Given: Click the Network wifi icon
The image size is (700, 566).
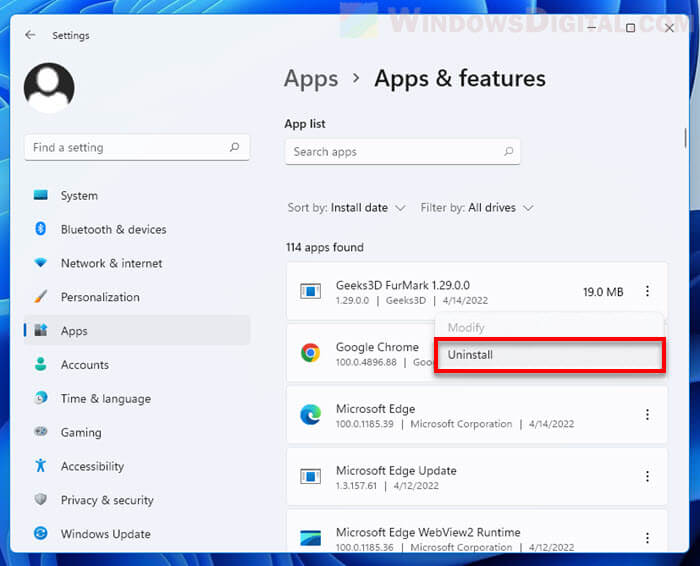Looking at the screenshot, I should click(41, 262).
